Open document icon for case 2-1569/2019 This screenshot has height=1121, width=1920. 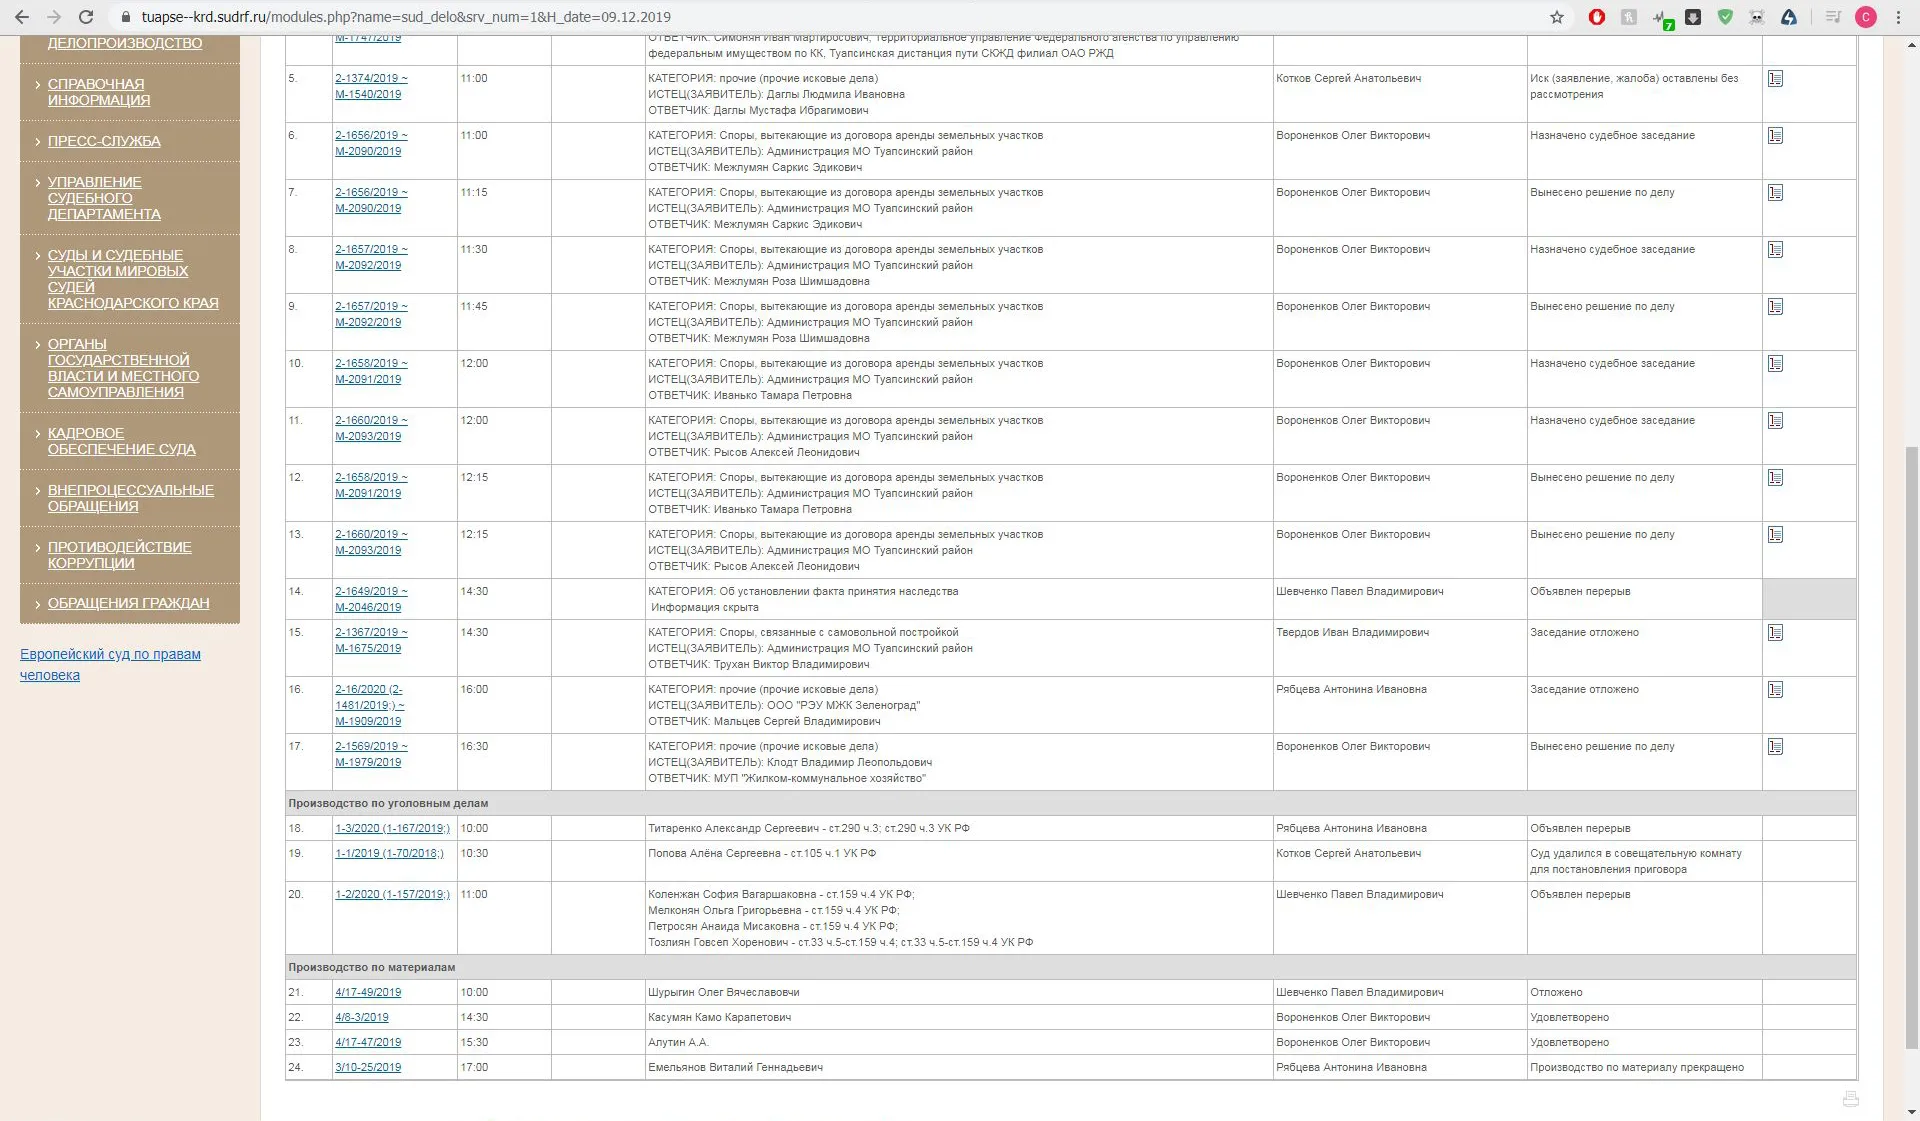(1775, 747)
